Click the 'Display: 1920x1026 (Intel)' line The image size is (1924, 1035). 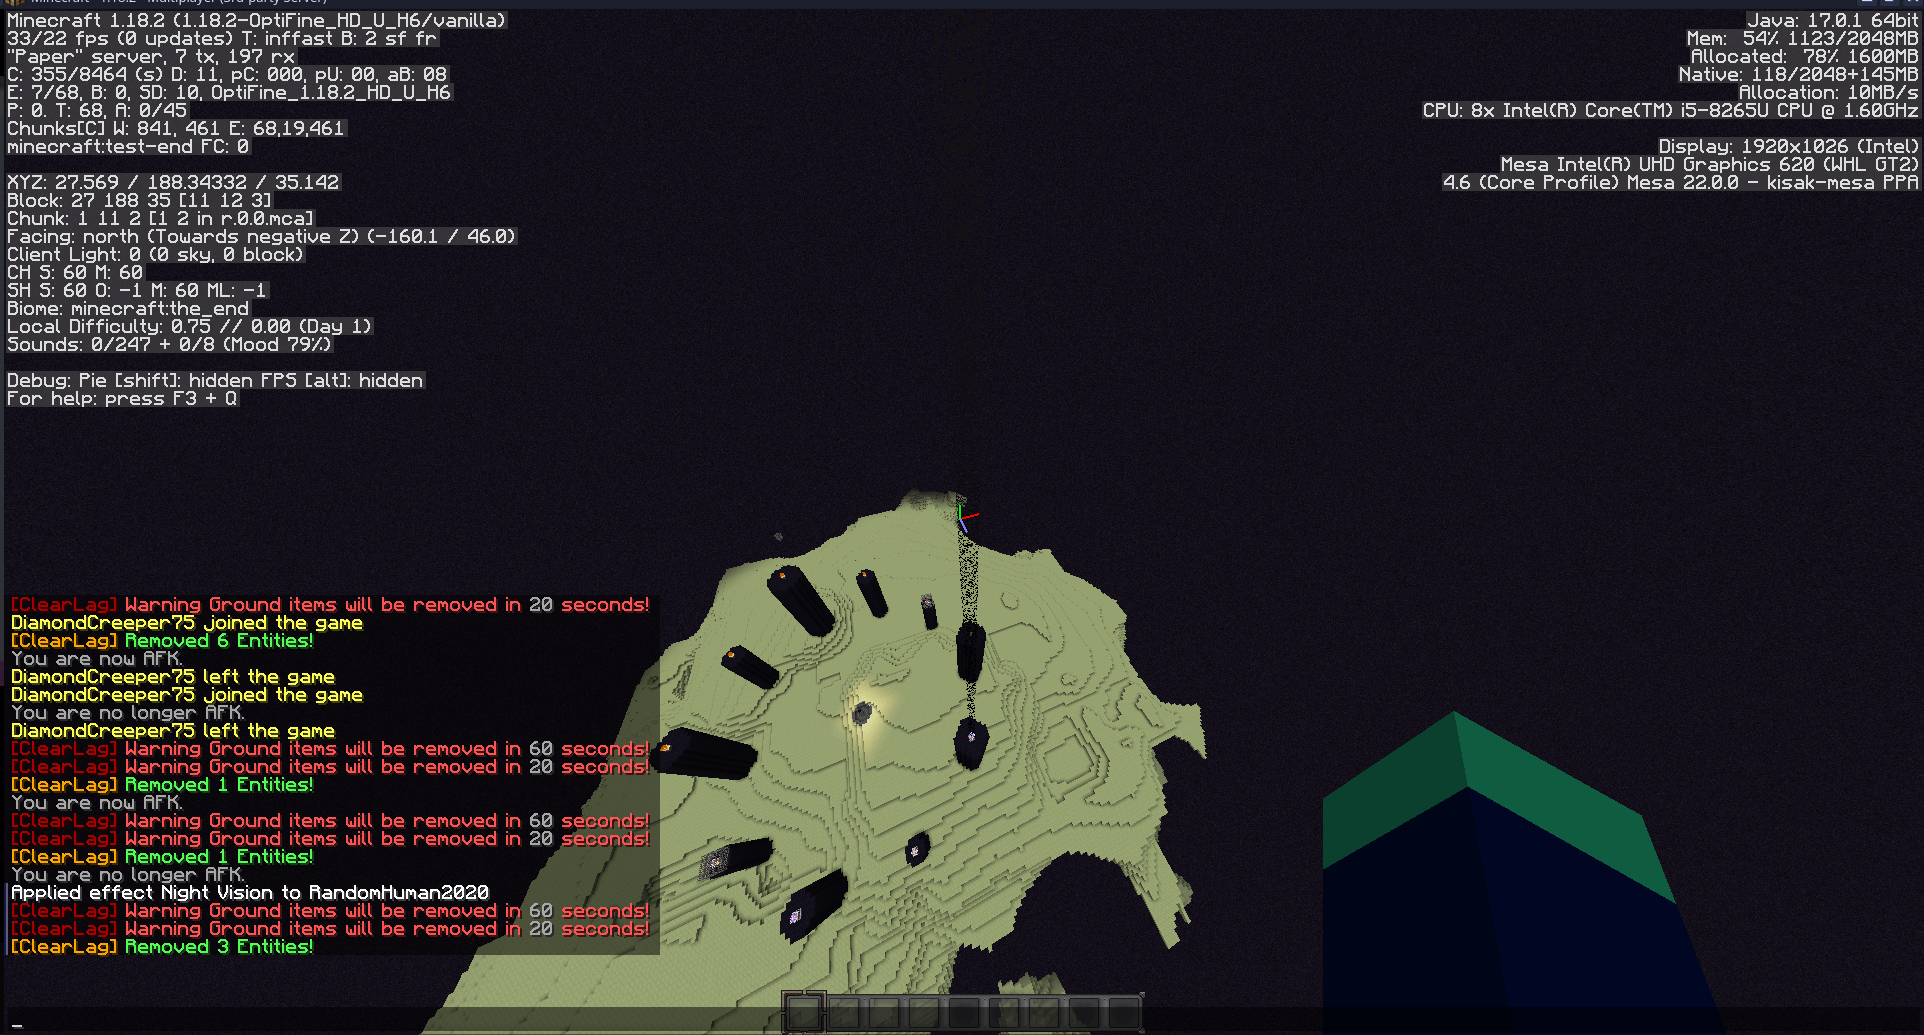[x=1789, y=146]
